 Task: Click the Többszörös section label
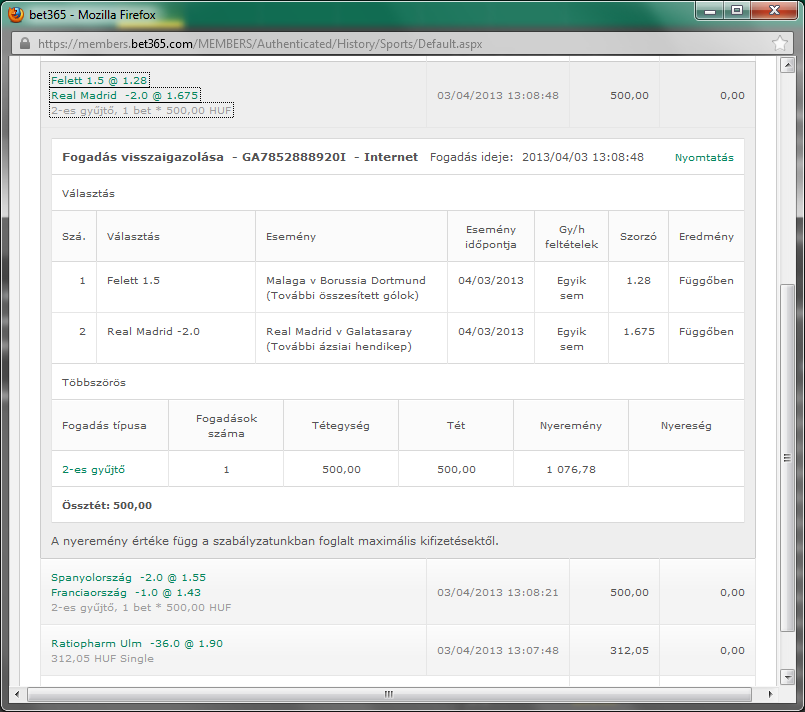tap(94, 382)
